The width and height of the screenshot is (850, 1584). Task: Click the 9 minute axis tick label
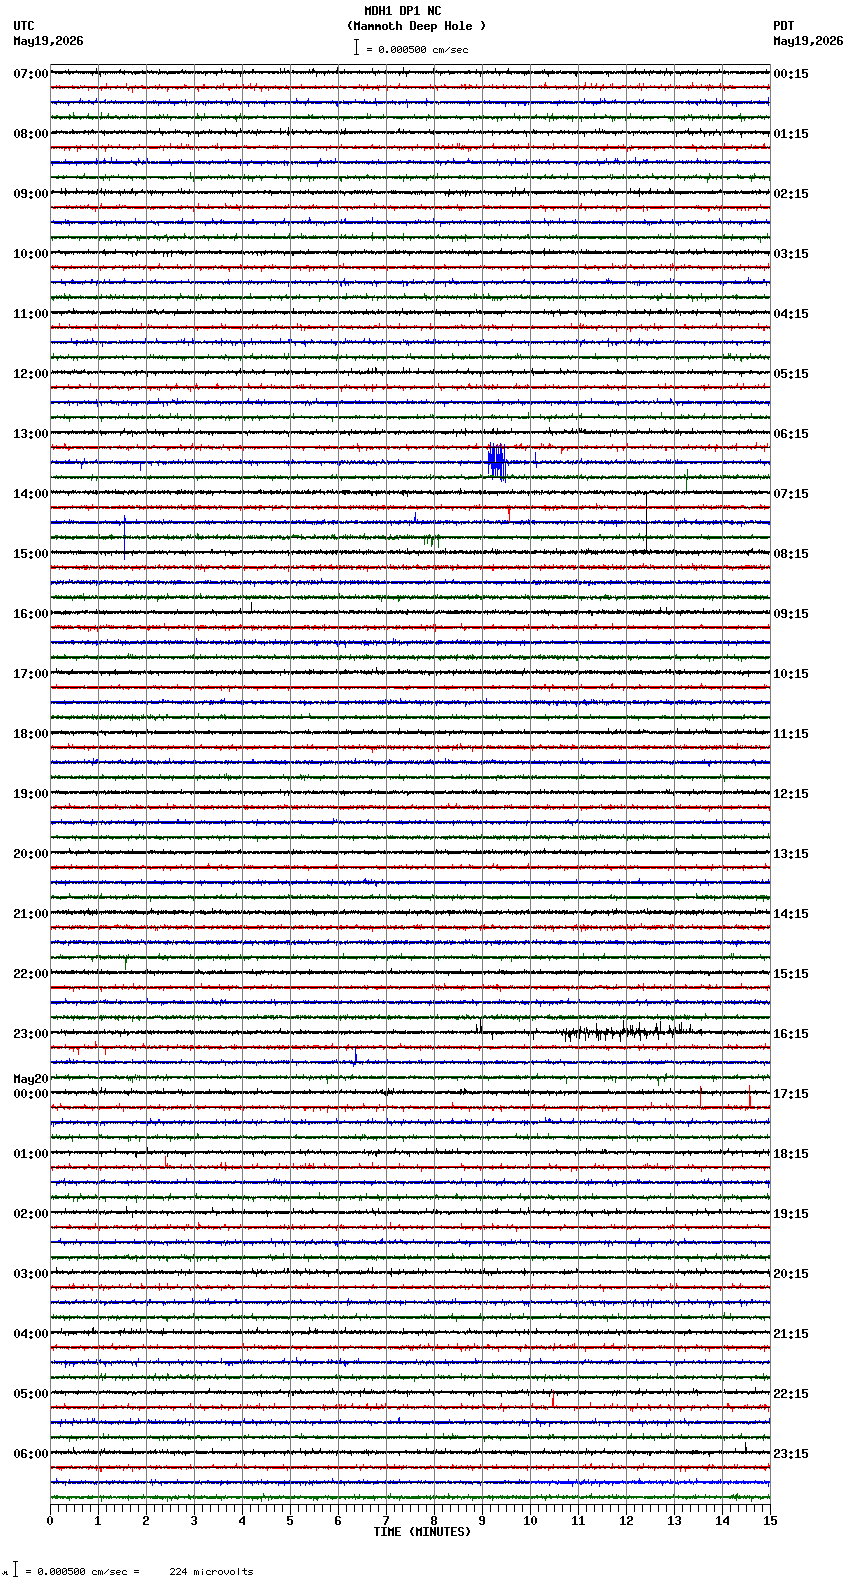tap(482, 1521)
